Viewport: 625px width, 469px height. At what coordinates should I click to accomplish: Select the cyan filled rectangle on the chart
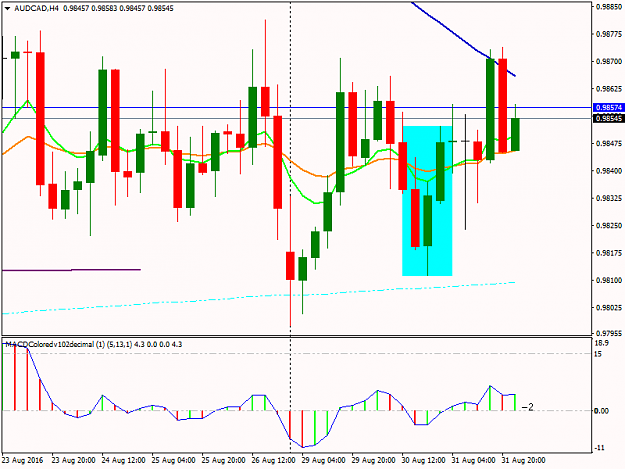click(x=427, y=201)
